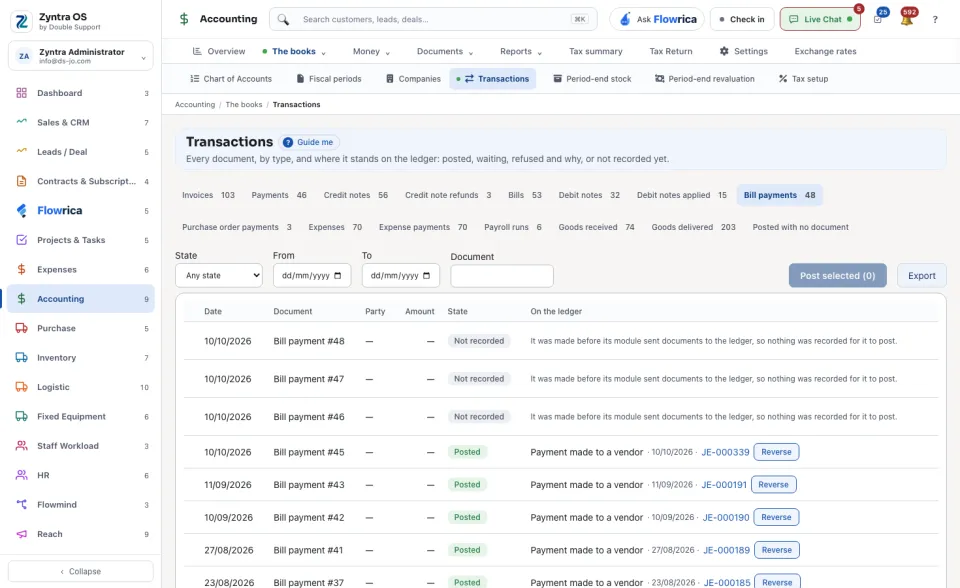Expand the Zyntra Administrator account dropdown
Viewport: 960px width, 588px height.
tap(143, 58)
